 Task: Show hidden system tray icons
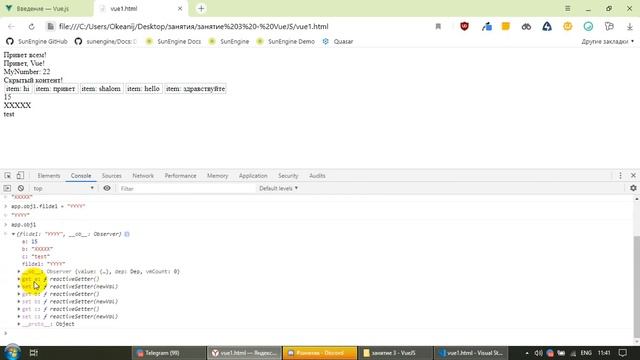527,353
